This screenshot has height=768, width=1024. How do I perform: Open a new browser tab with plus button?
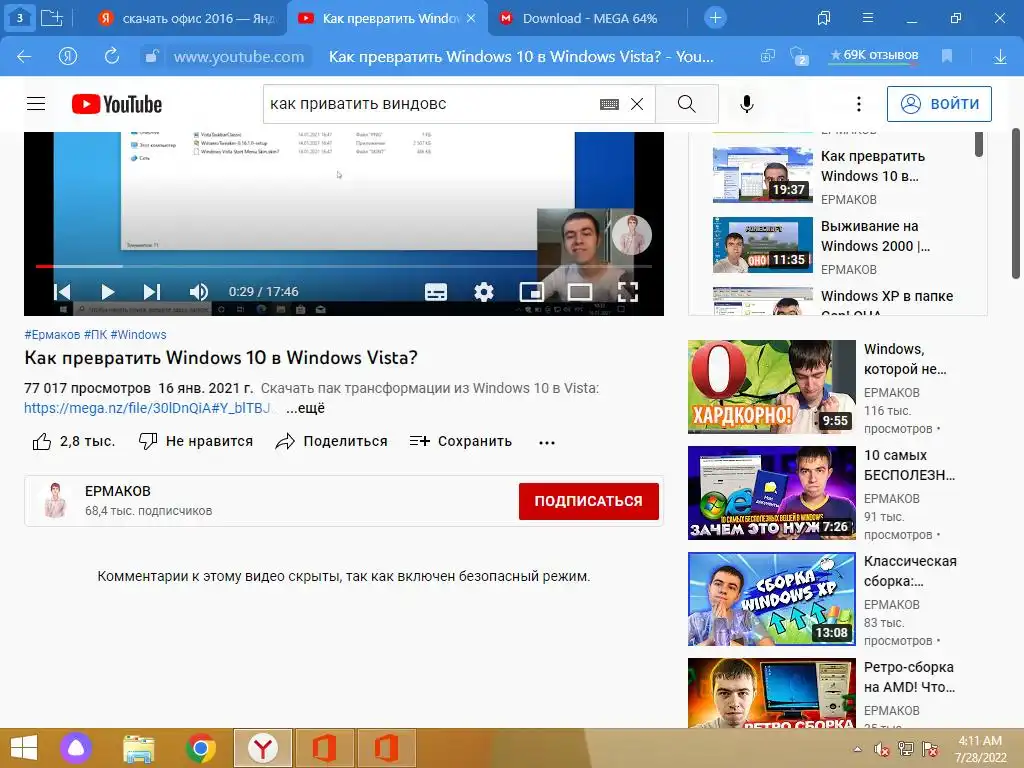click(x=715, y=18)
